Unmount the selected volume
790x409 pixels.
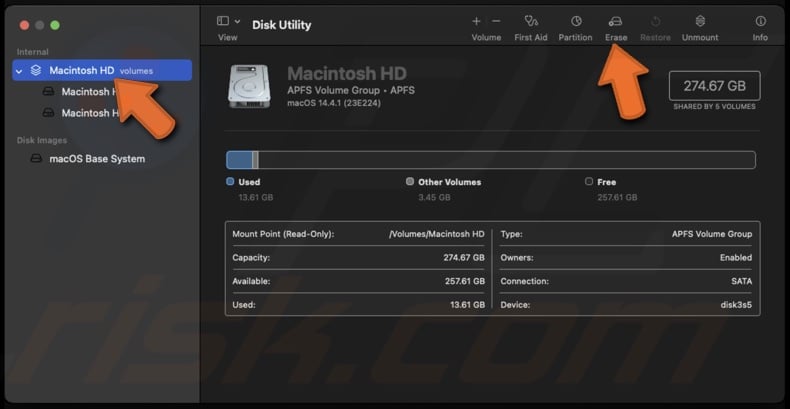click(x=700, y=21)
